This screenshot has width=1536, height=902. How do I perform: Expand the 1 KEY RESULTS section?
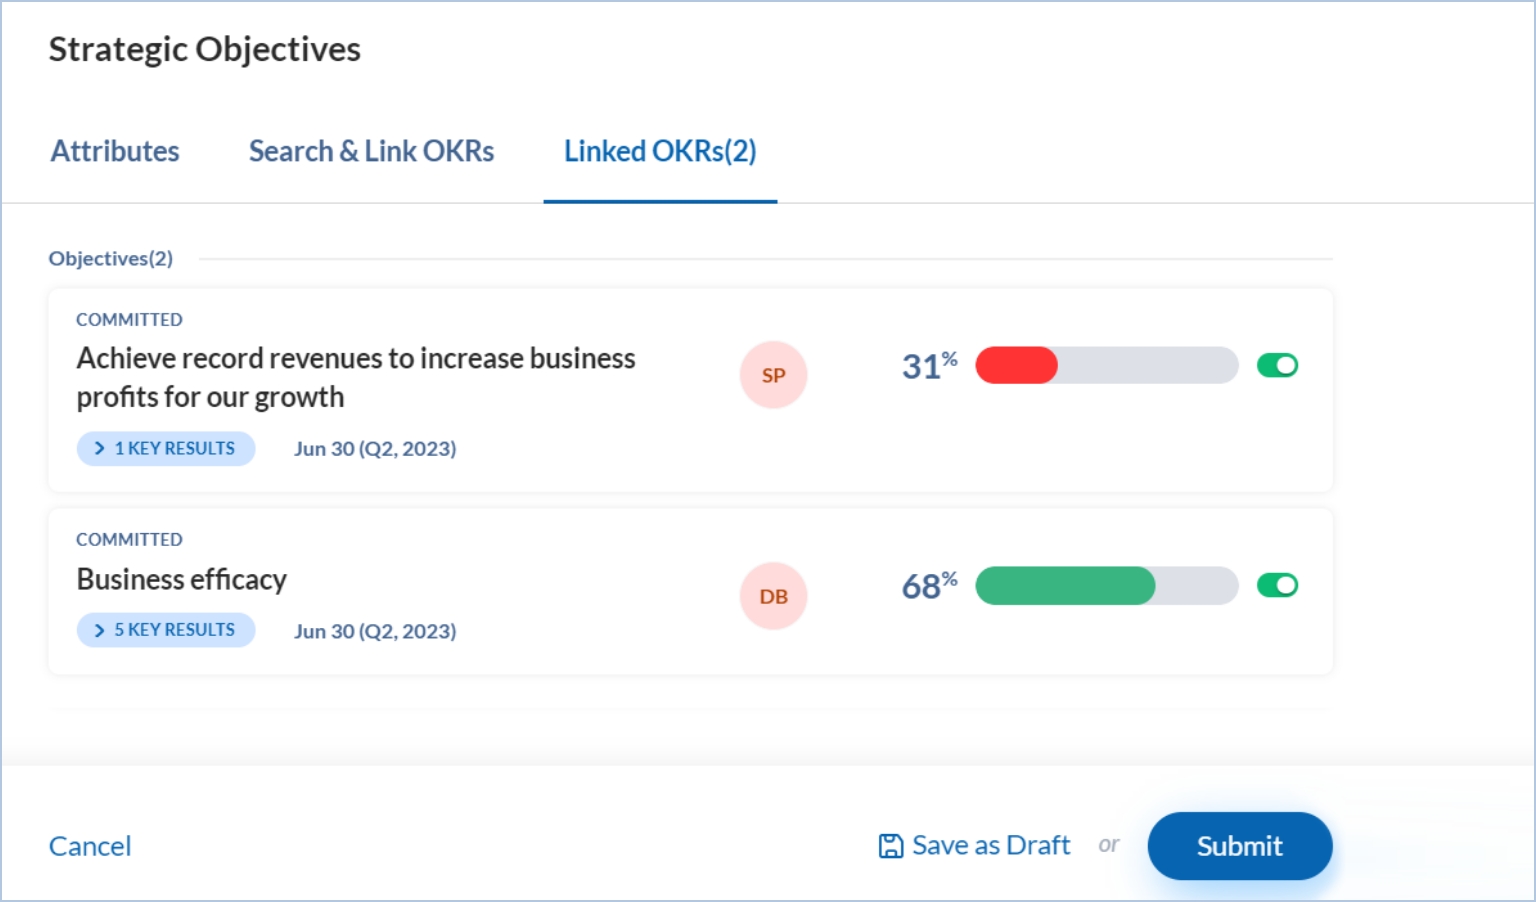(x=166, y=449)
